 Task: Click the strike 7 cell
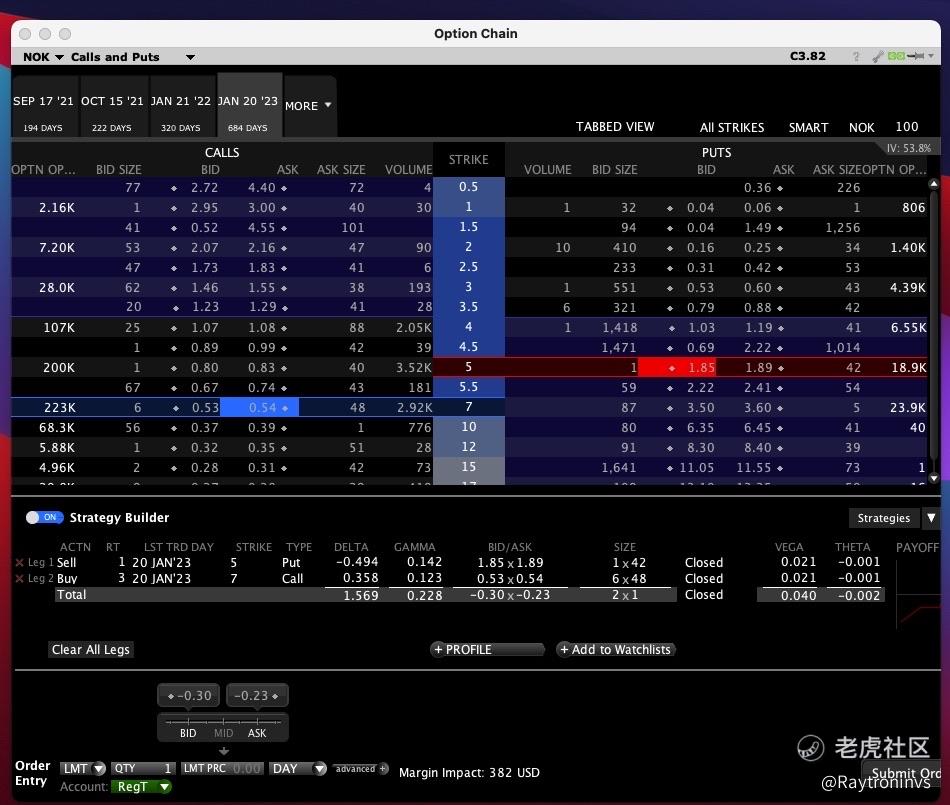click(x=468, y=407)
